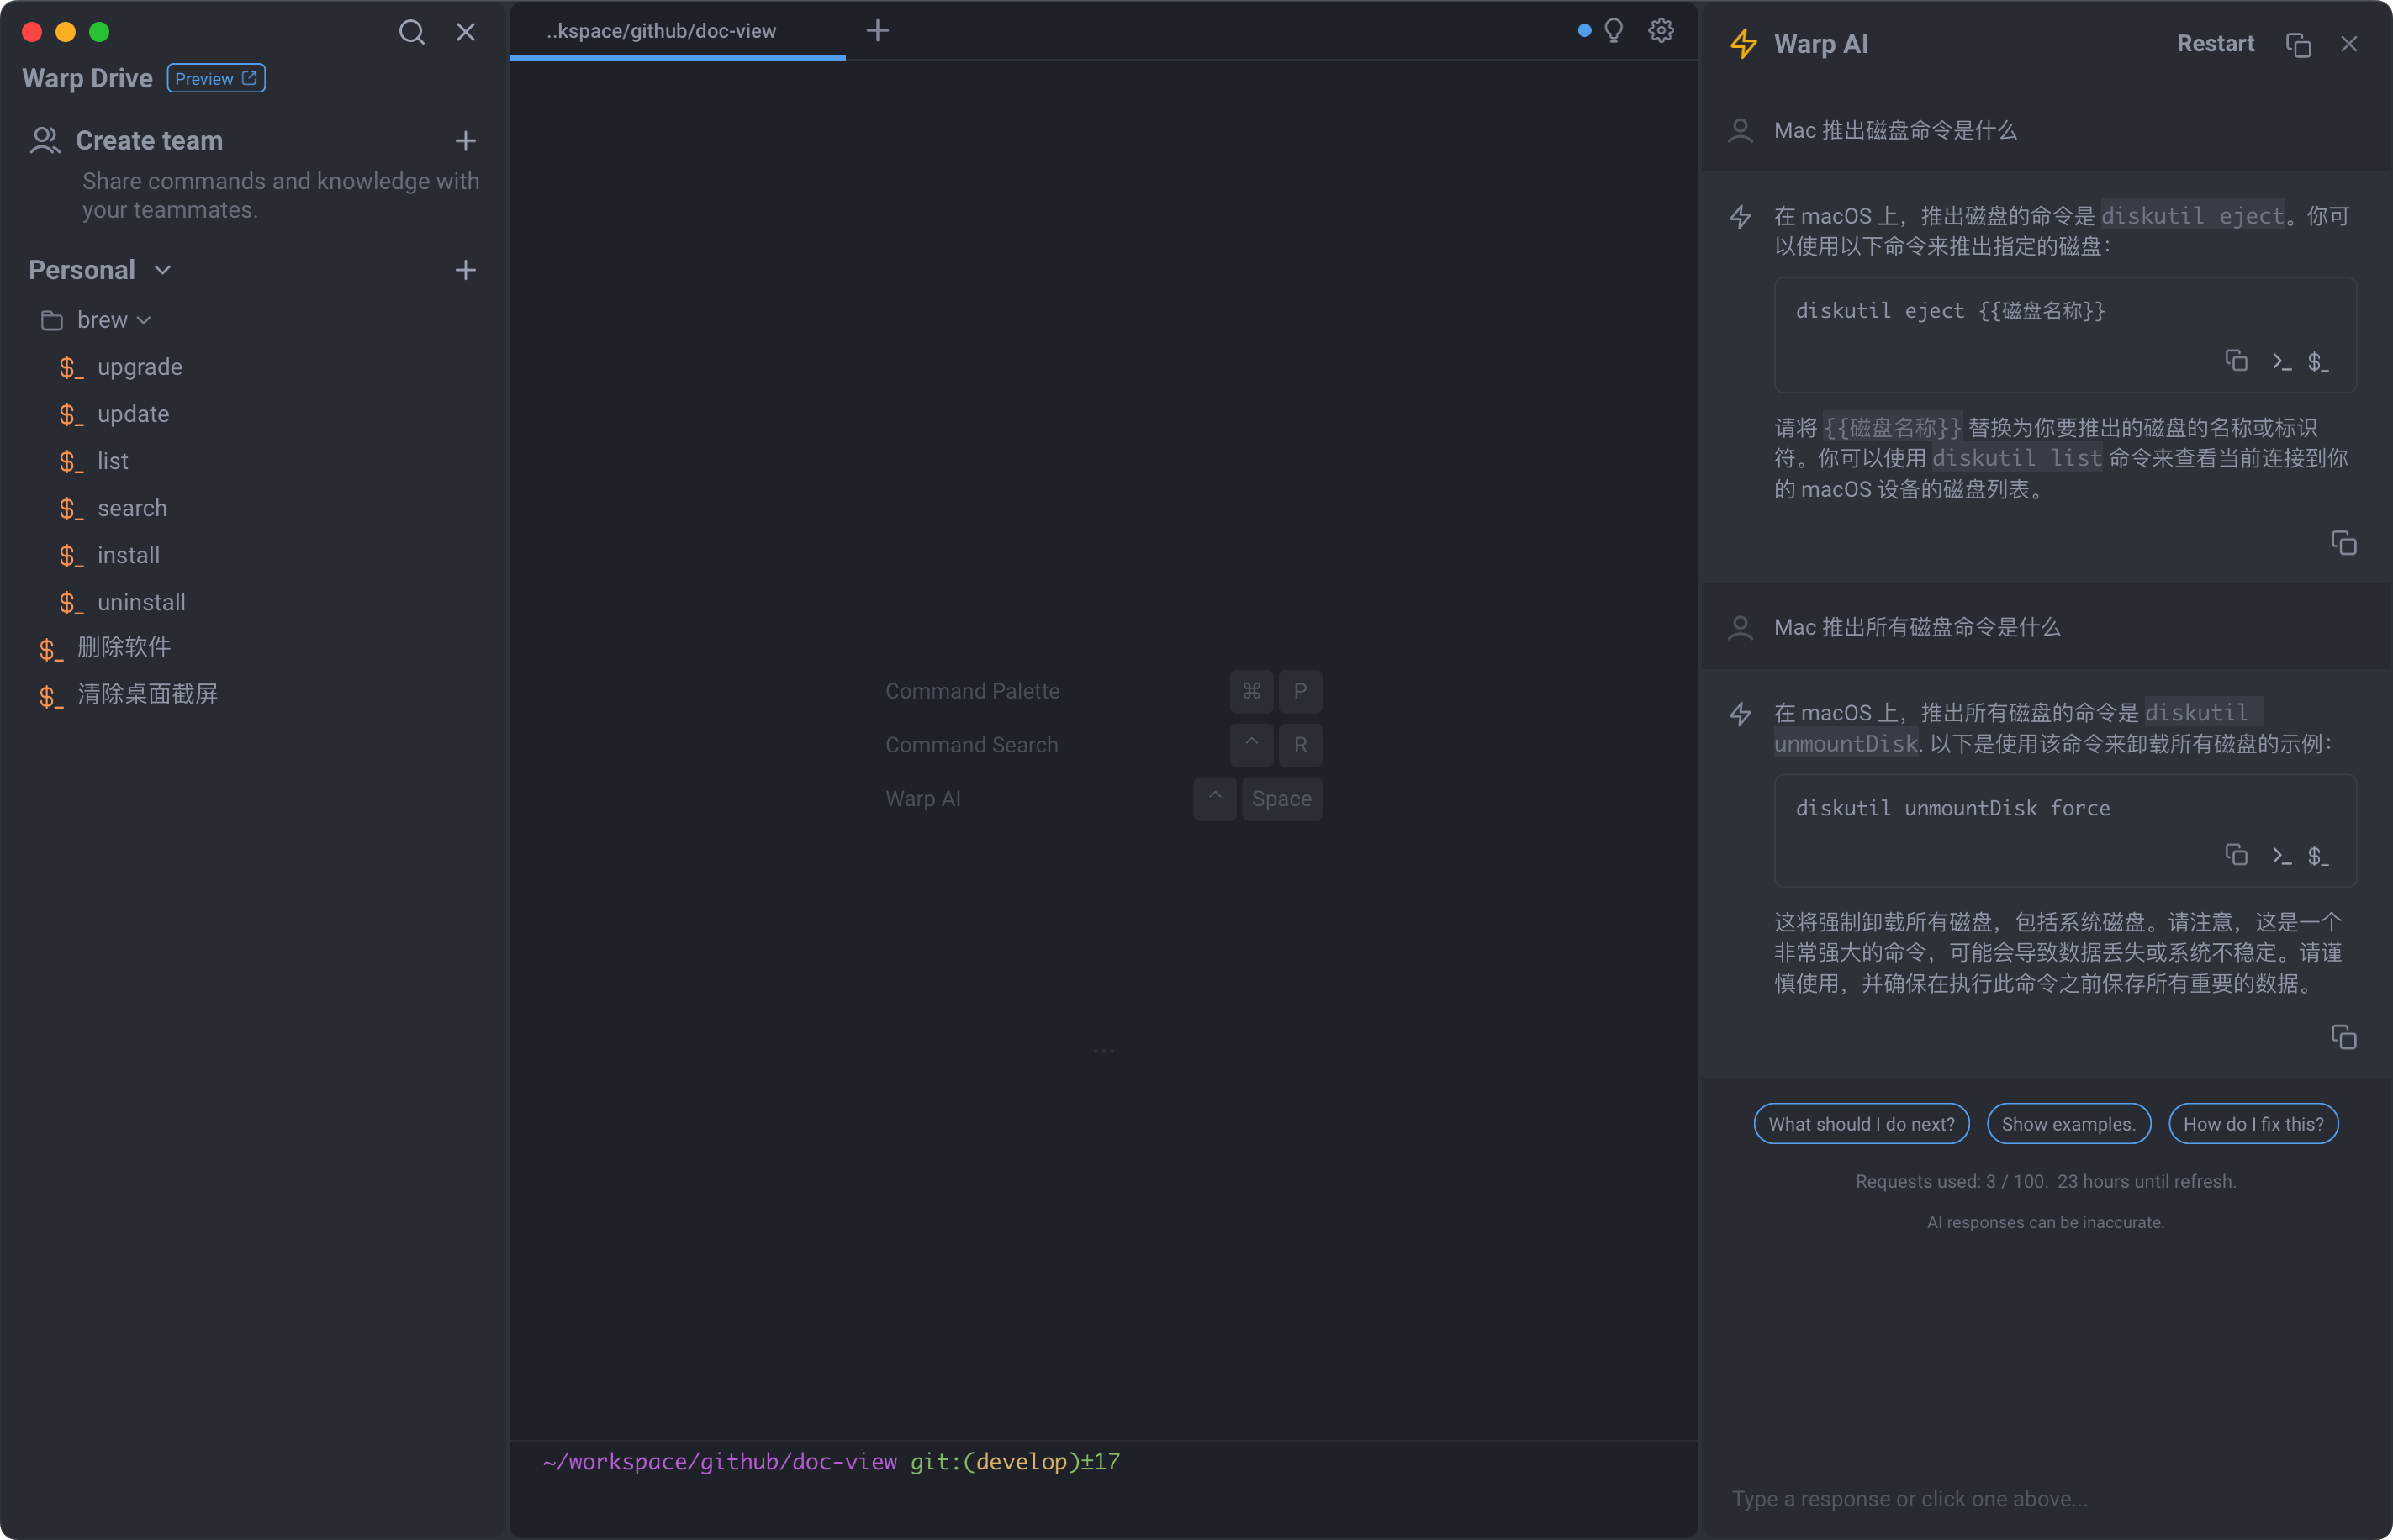The width and height of the screenshot is (2393, 1540).
Task: Focus the Warp AI response input
Action: point(2045,1499)
